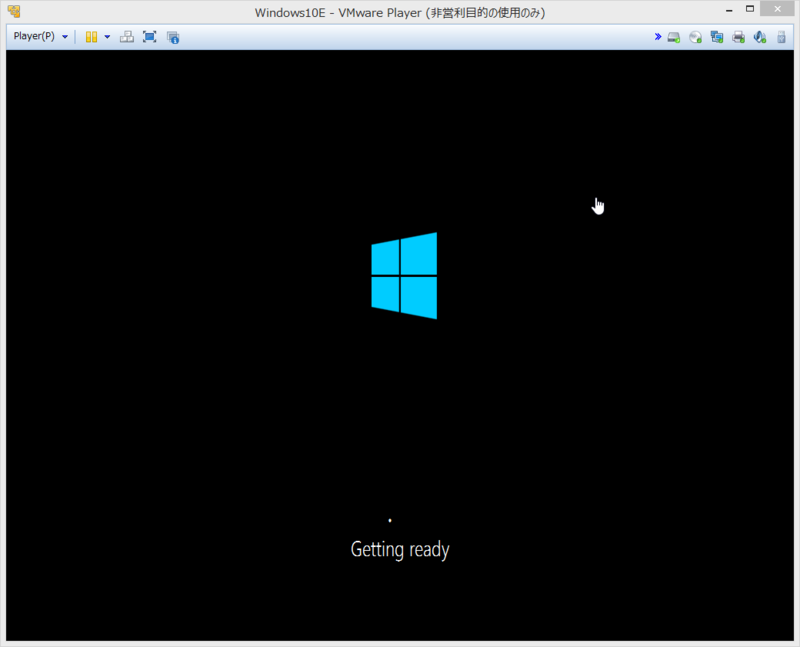The width and height of the screenshot is (800, 647).
Task: Expand the device toolbar double chevron
Action: pos(658,37)
